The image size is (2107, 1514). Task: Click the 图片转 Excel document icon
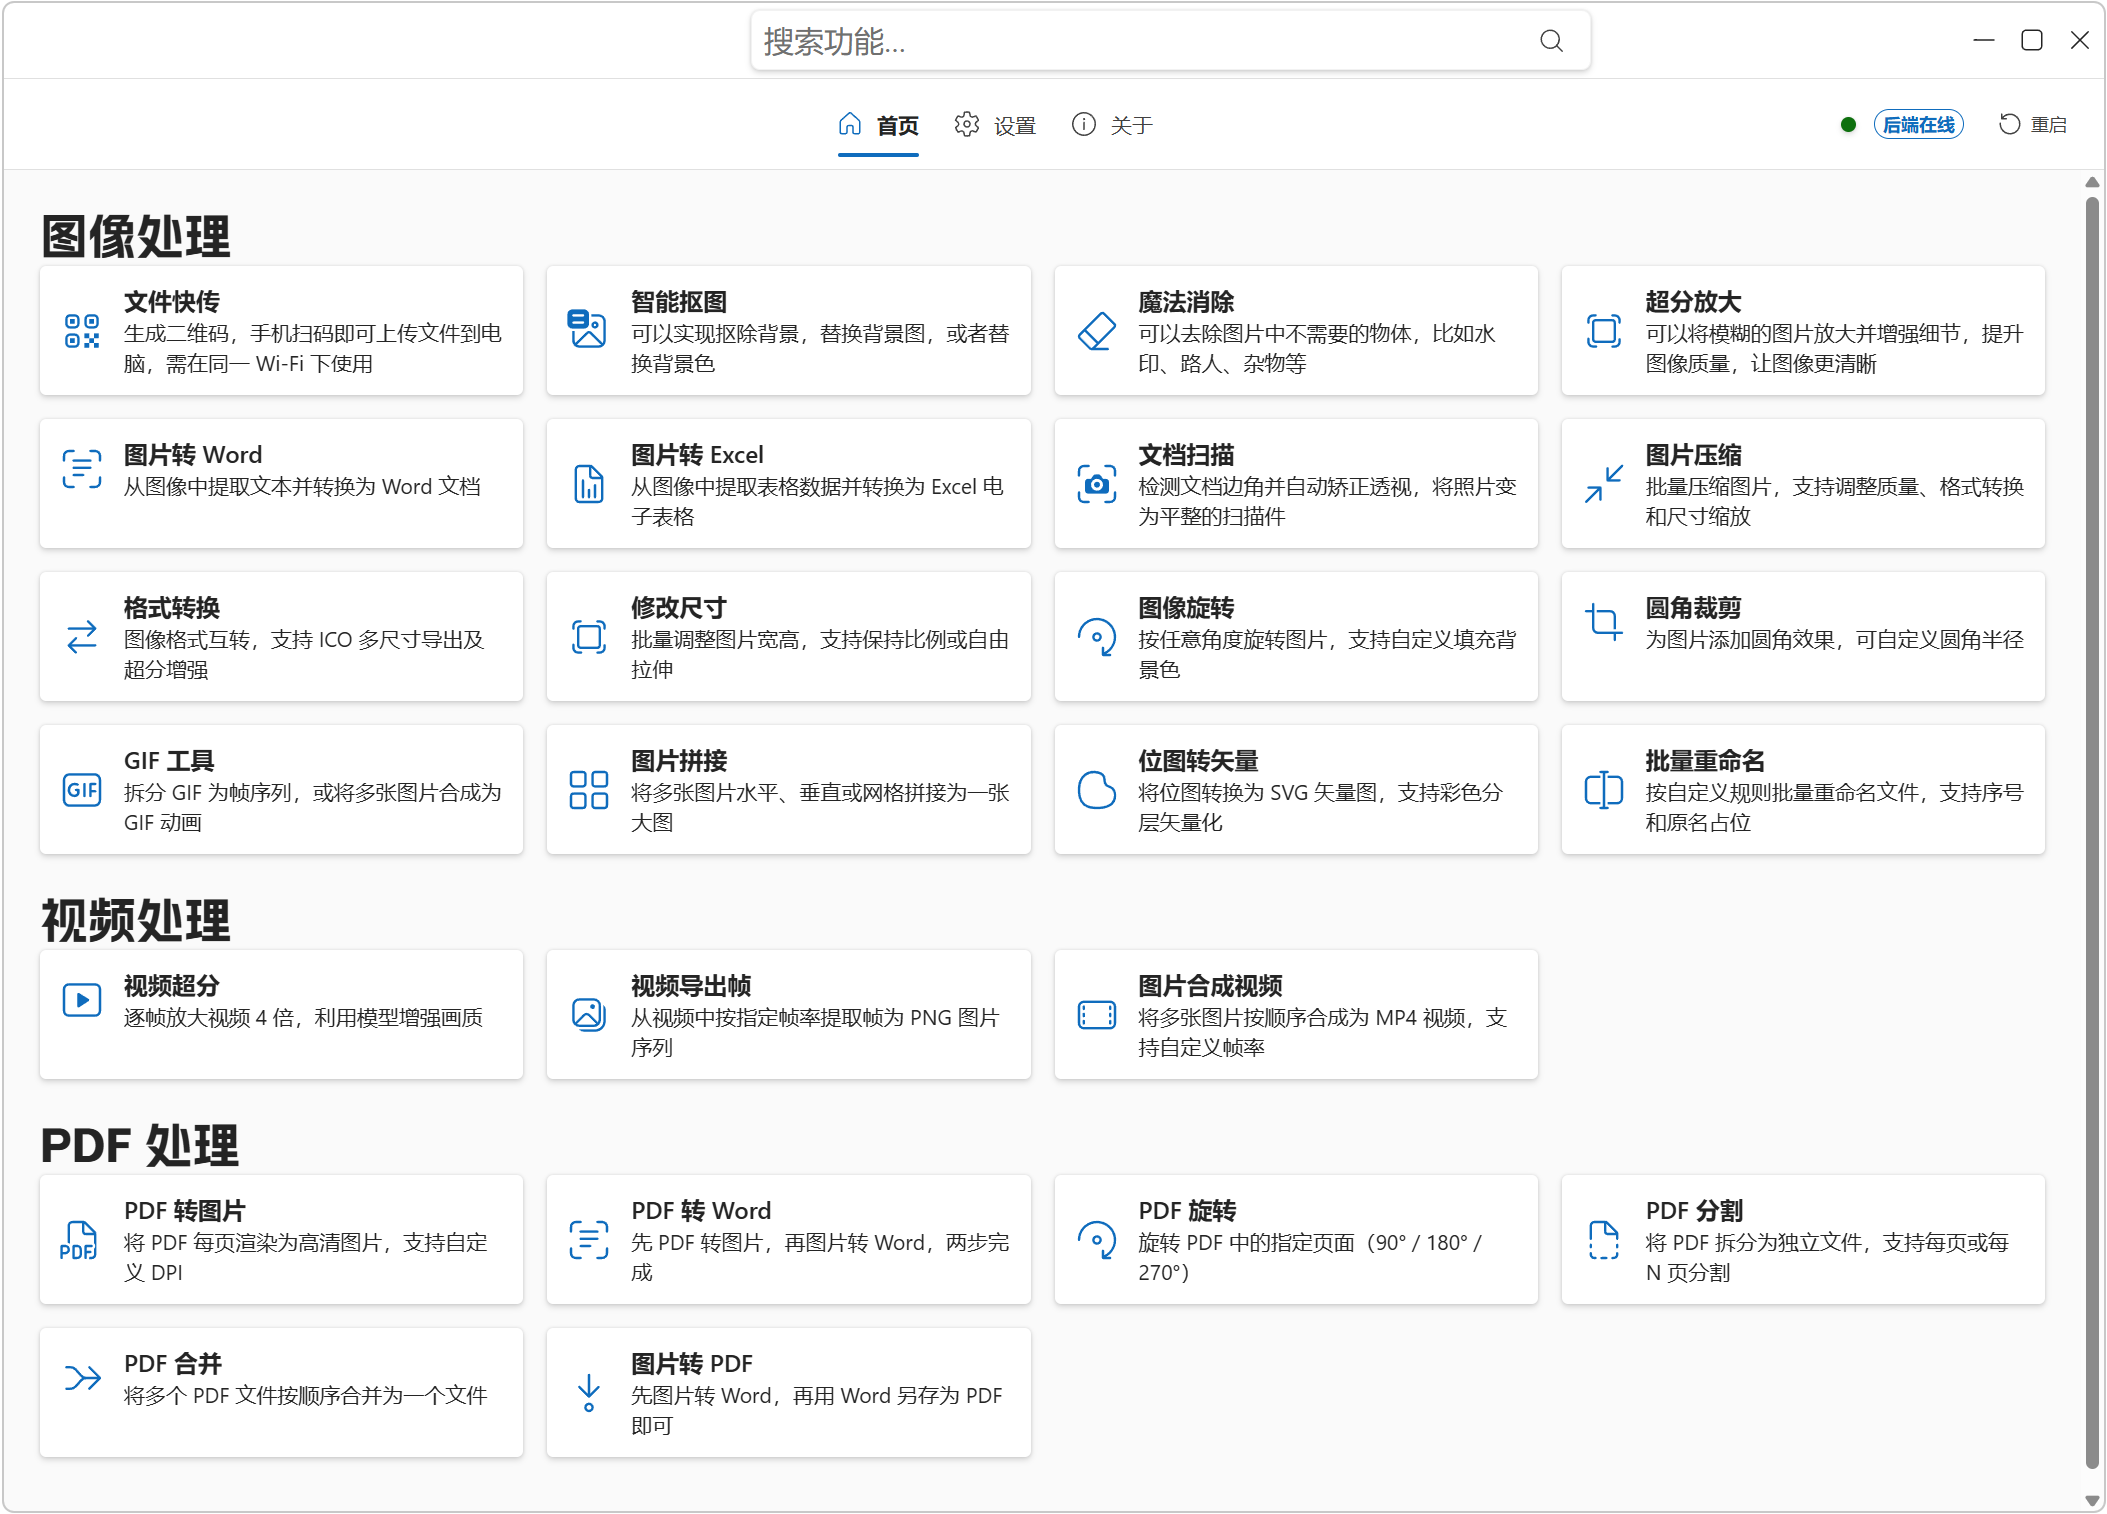(x=589, y=484)
